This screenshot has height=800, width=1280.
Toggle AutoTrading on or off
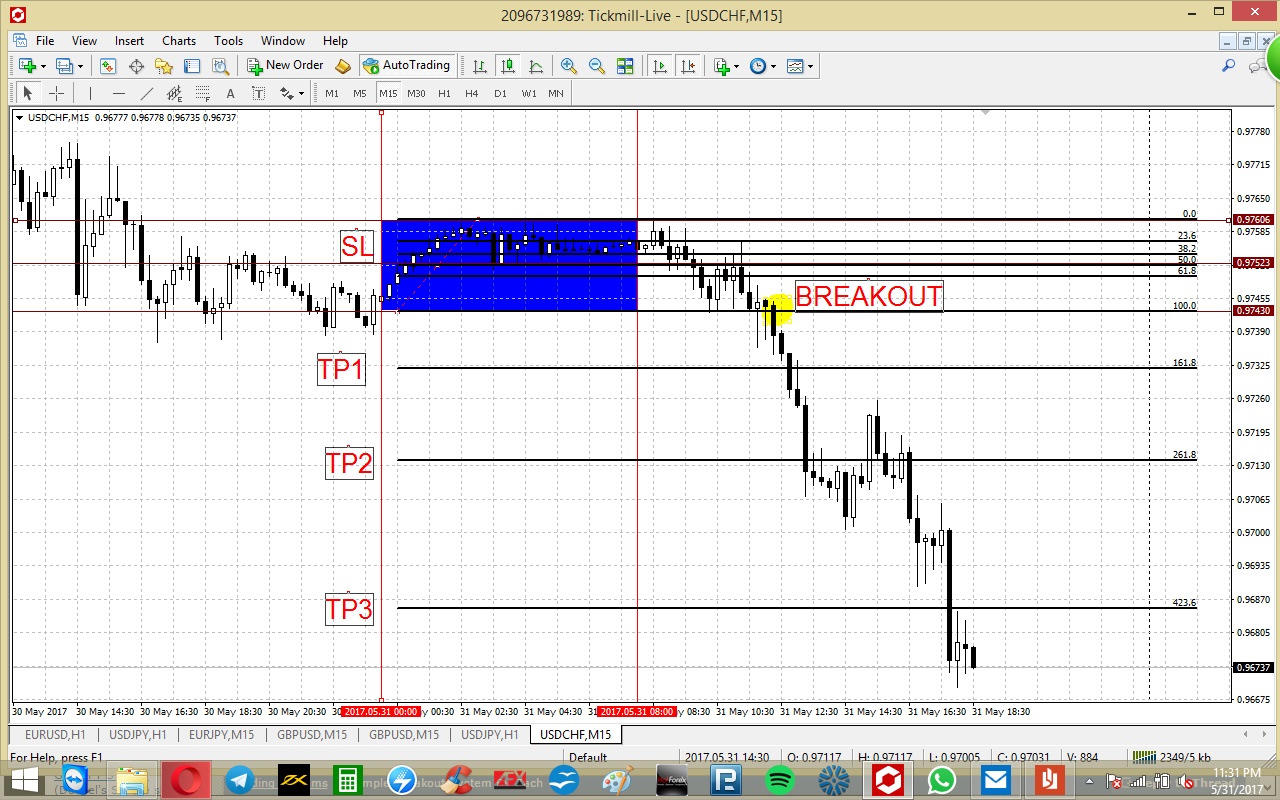click(x=406, y=65)
